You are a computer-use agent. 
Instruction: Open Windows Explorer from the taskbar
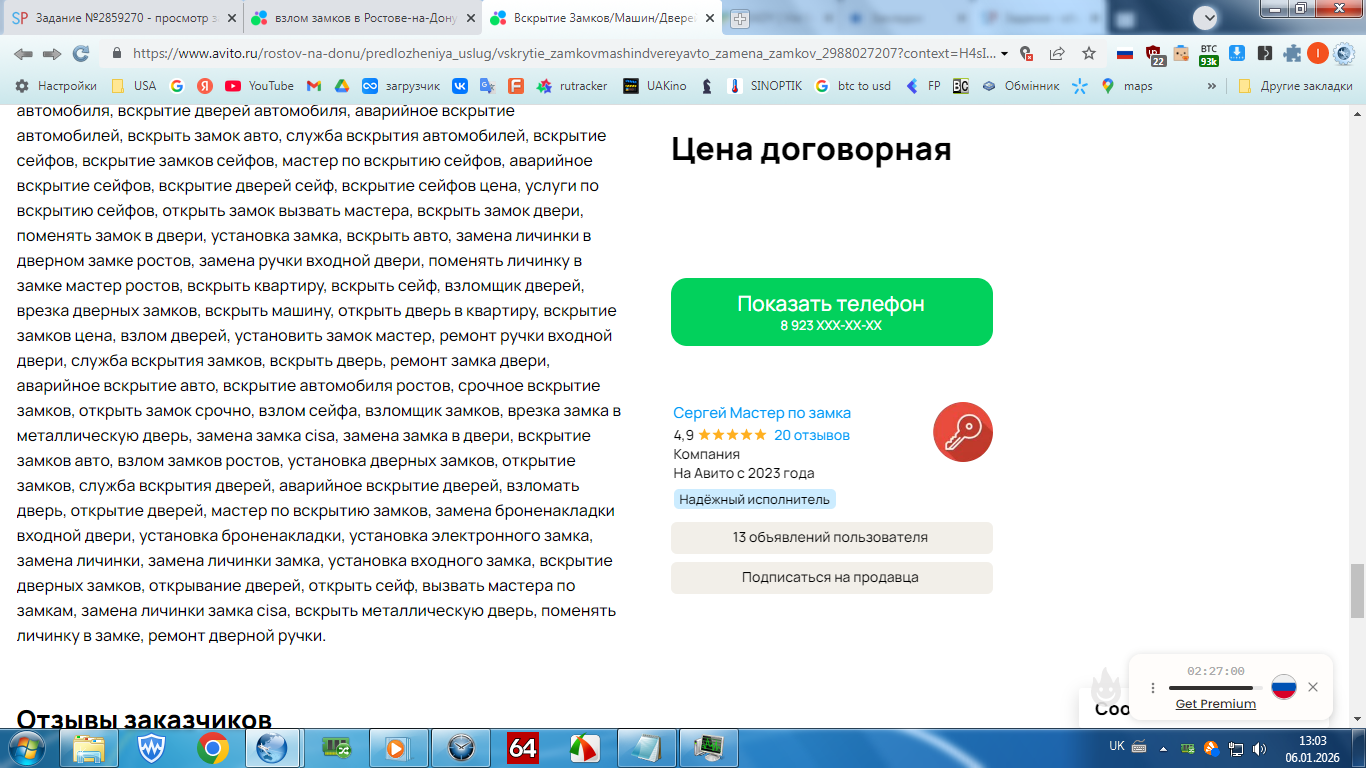(x=89, y=748)
